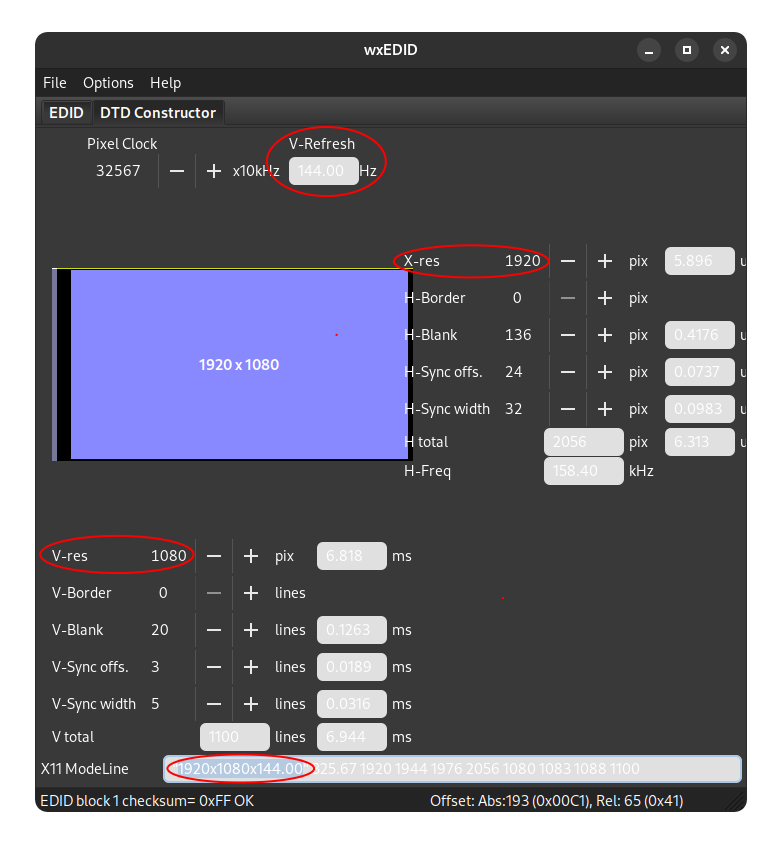The height and width of the screenshot is (850, 782).
Task: Click the X11 ModeLine text field
Action: [452, 769]
